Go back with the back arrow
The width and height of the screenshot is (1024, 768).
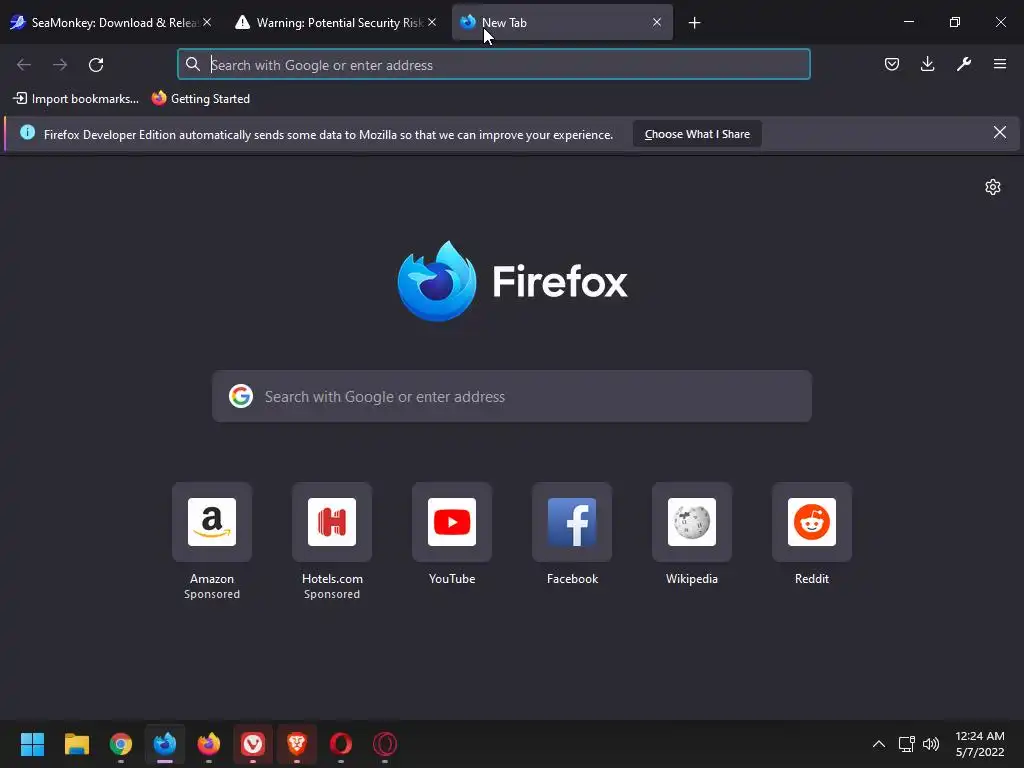[24, 65]
